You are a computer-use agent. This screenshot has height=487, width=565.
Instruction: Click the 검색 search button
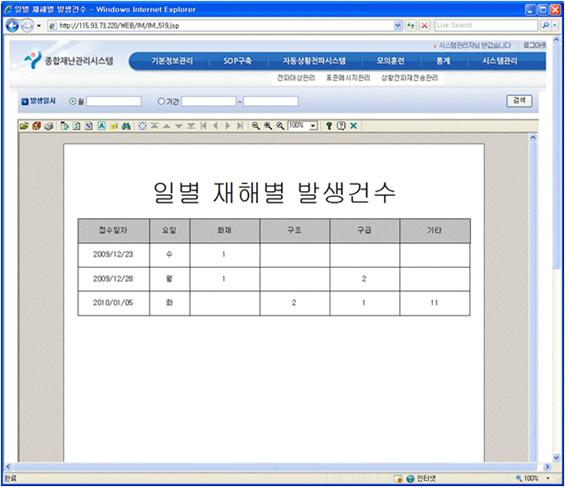519,101
